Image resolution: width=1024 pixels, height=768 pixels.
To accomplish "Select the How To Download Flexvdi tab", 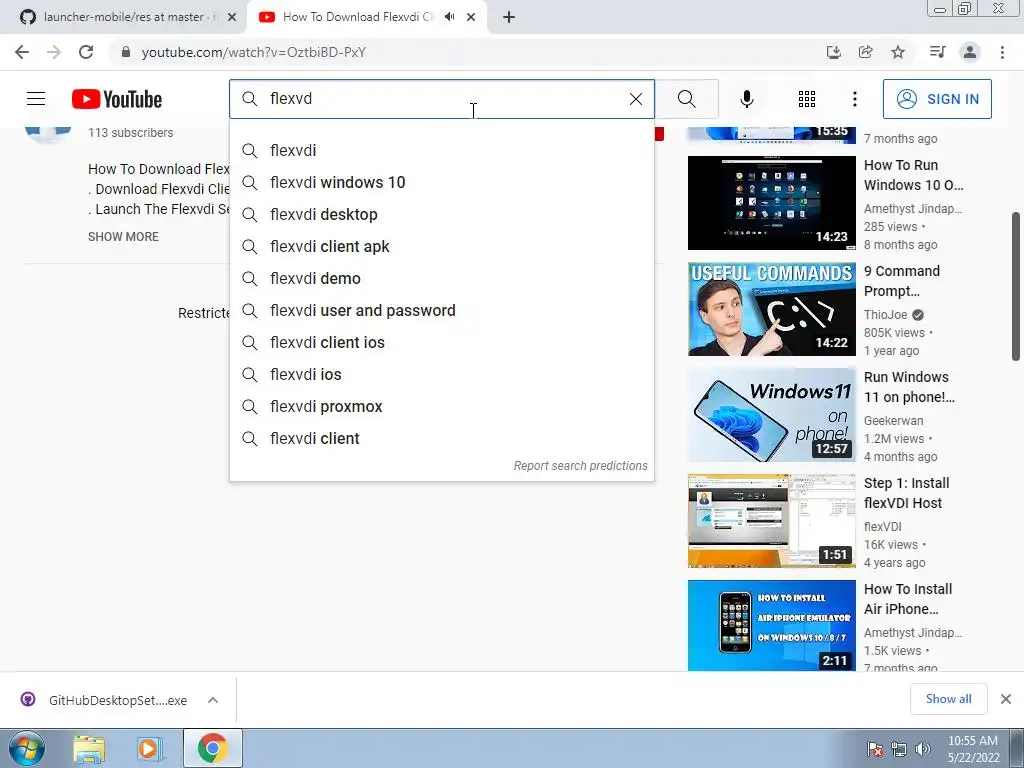I will pos(358,17).
